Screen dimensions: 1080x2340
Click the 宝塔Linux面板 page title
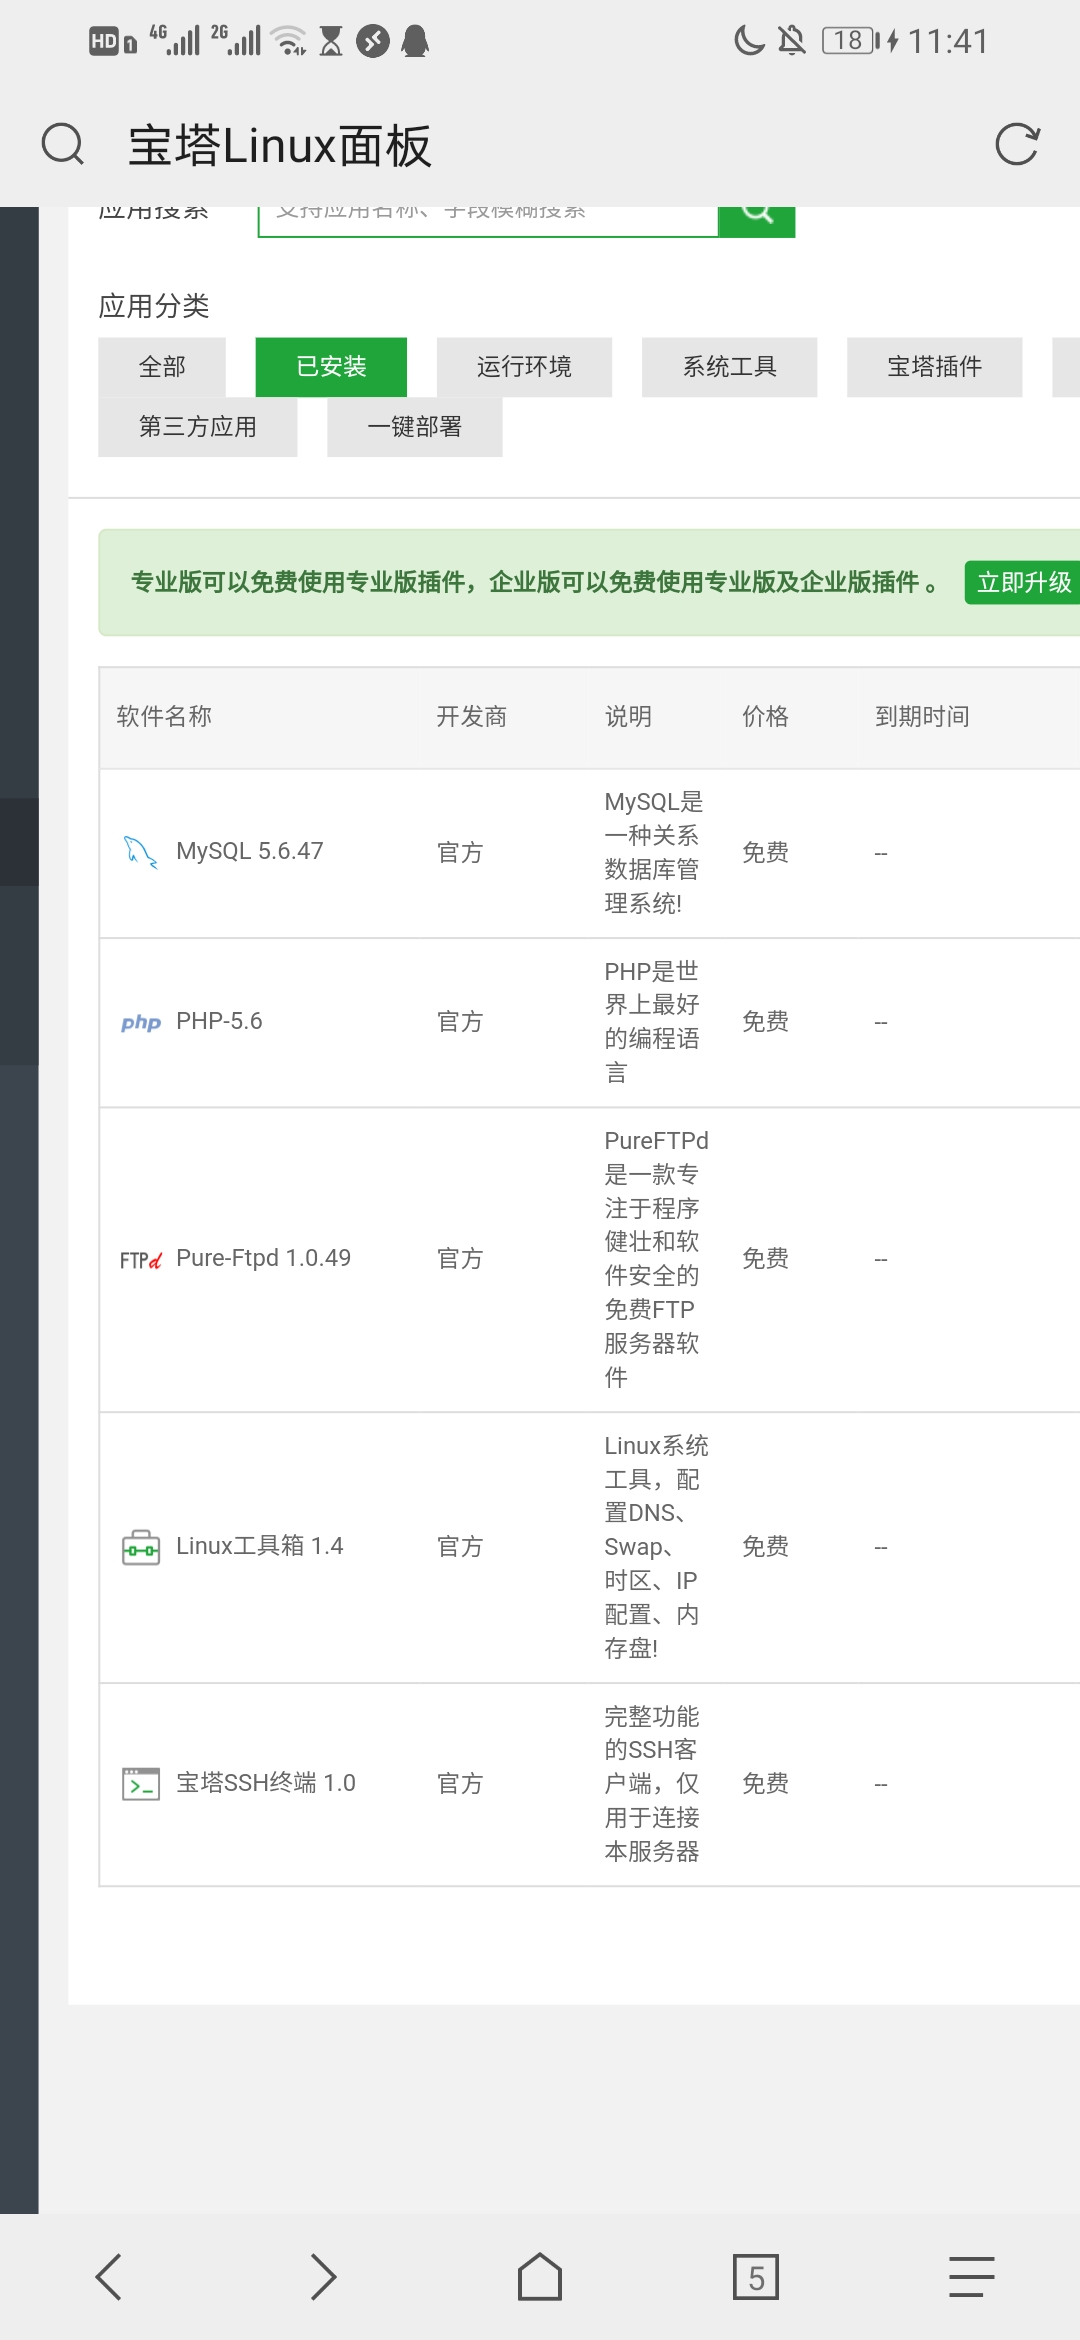click(280, 145)
